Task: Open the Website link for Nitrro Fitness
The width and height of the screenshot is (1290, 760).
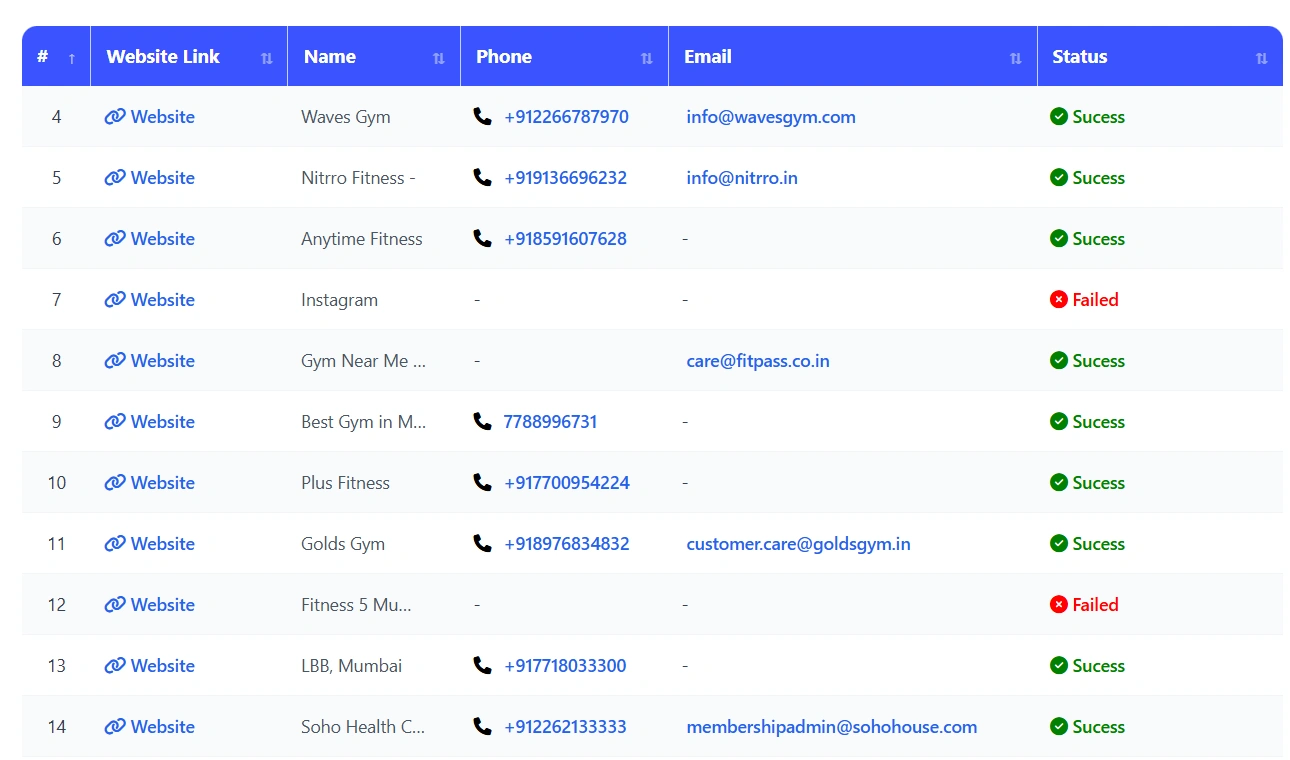Action: pos(162,177)
